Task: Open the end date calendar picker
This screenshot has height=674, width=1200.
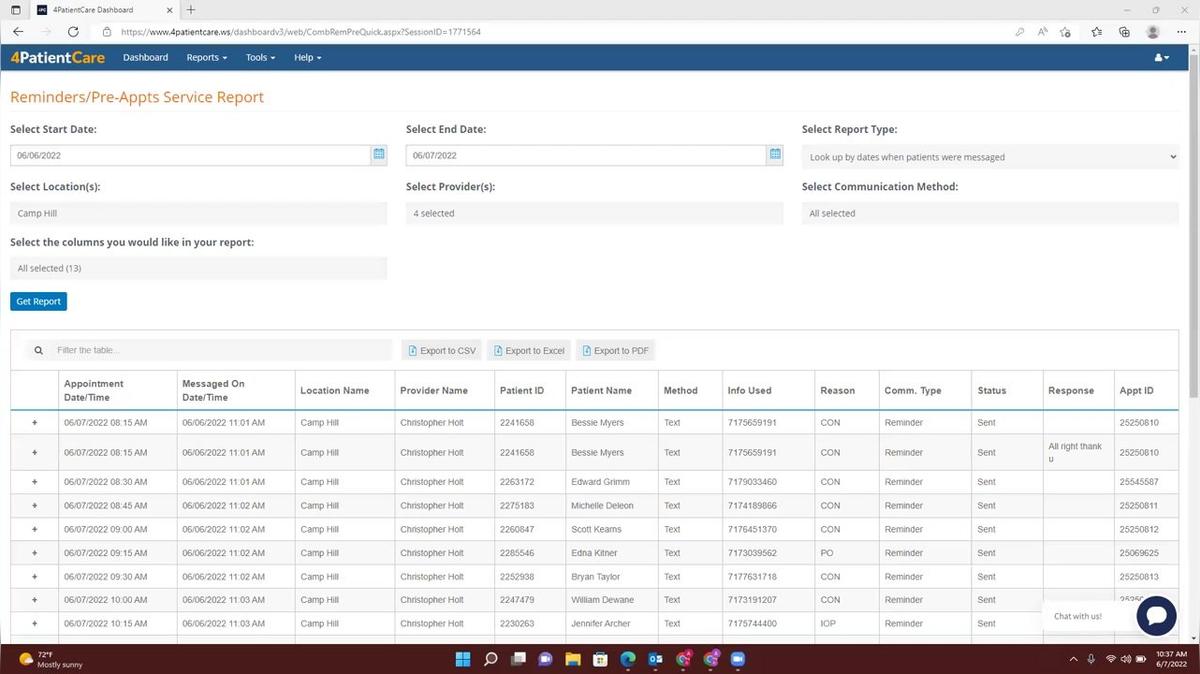Action: point(775,154)
